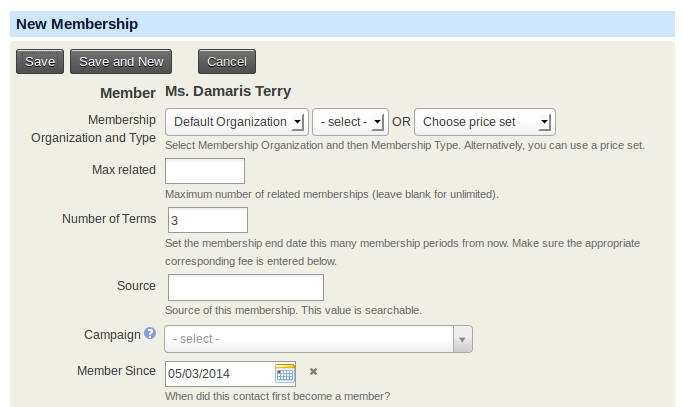Click into the Source text box

click(246, 287)
